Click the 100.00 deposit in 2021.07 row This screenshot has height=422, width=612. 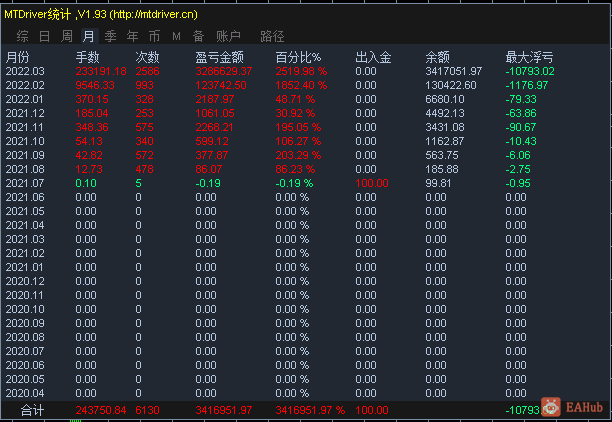pos(372,183)
